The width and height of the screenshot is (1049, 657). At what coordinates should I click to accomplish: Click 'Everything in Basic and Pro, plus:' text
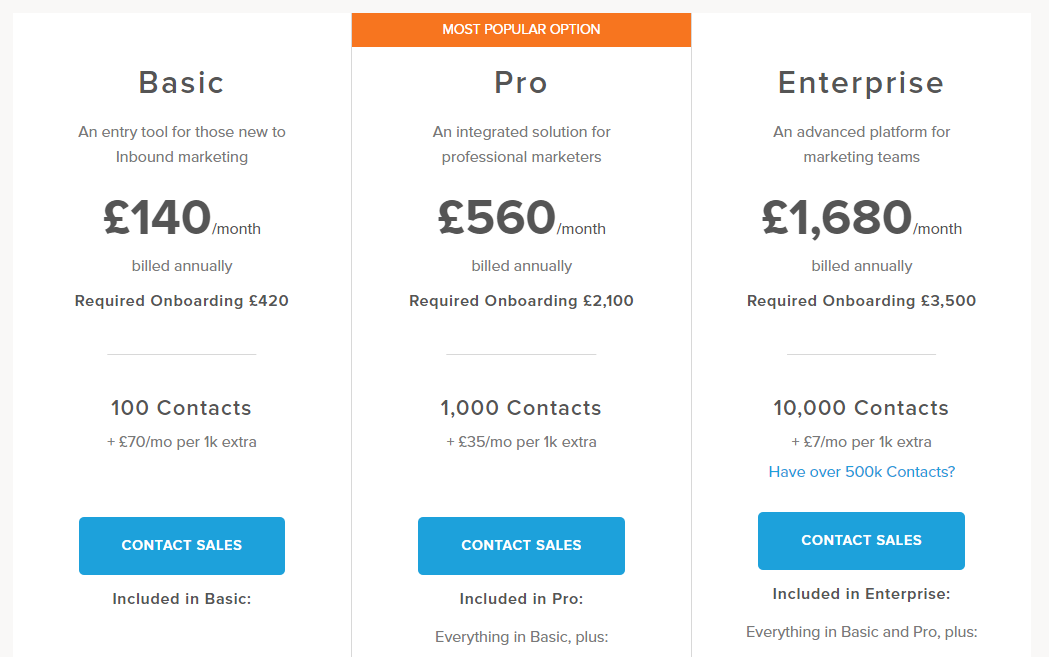tap(861, 632)
